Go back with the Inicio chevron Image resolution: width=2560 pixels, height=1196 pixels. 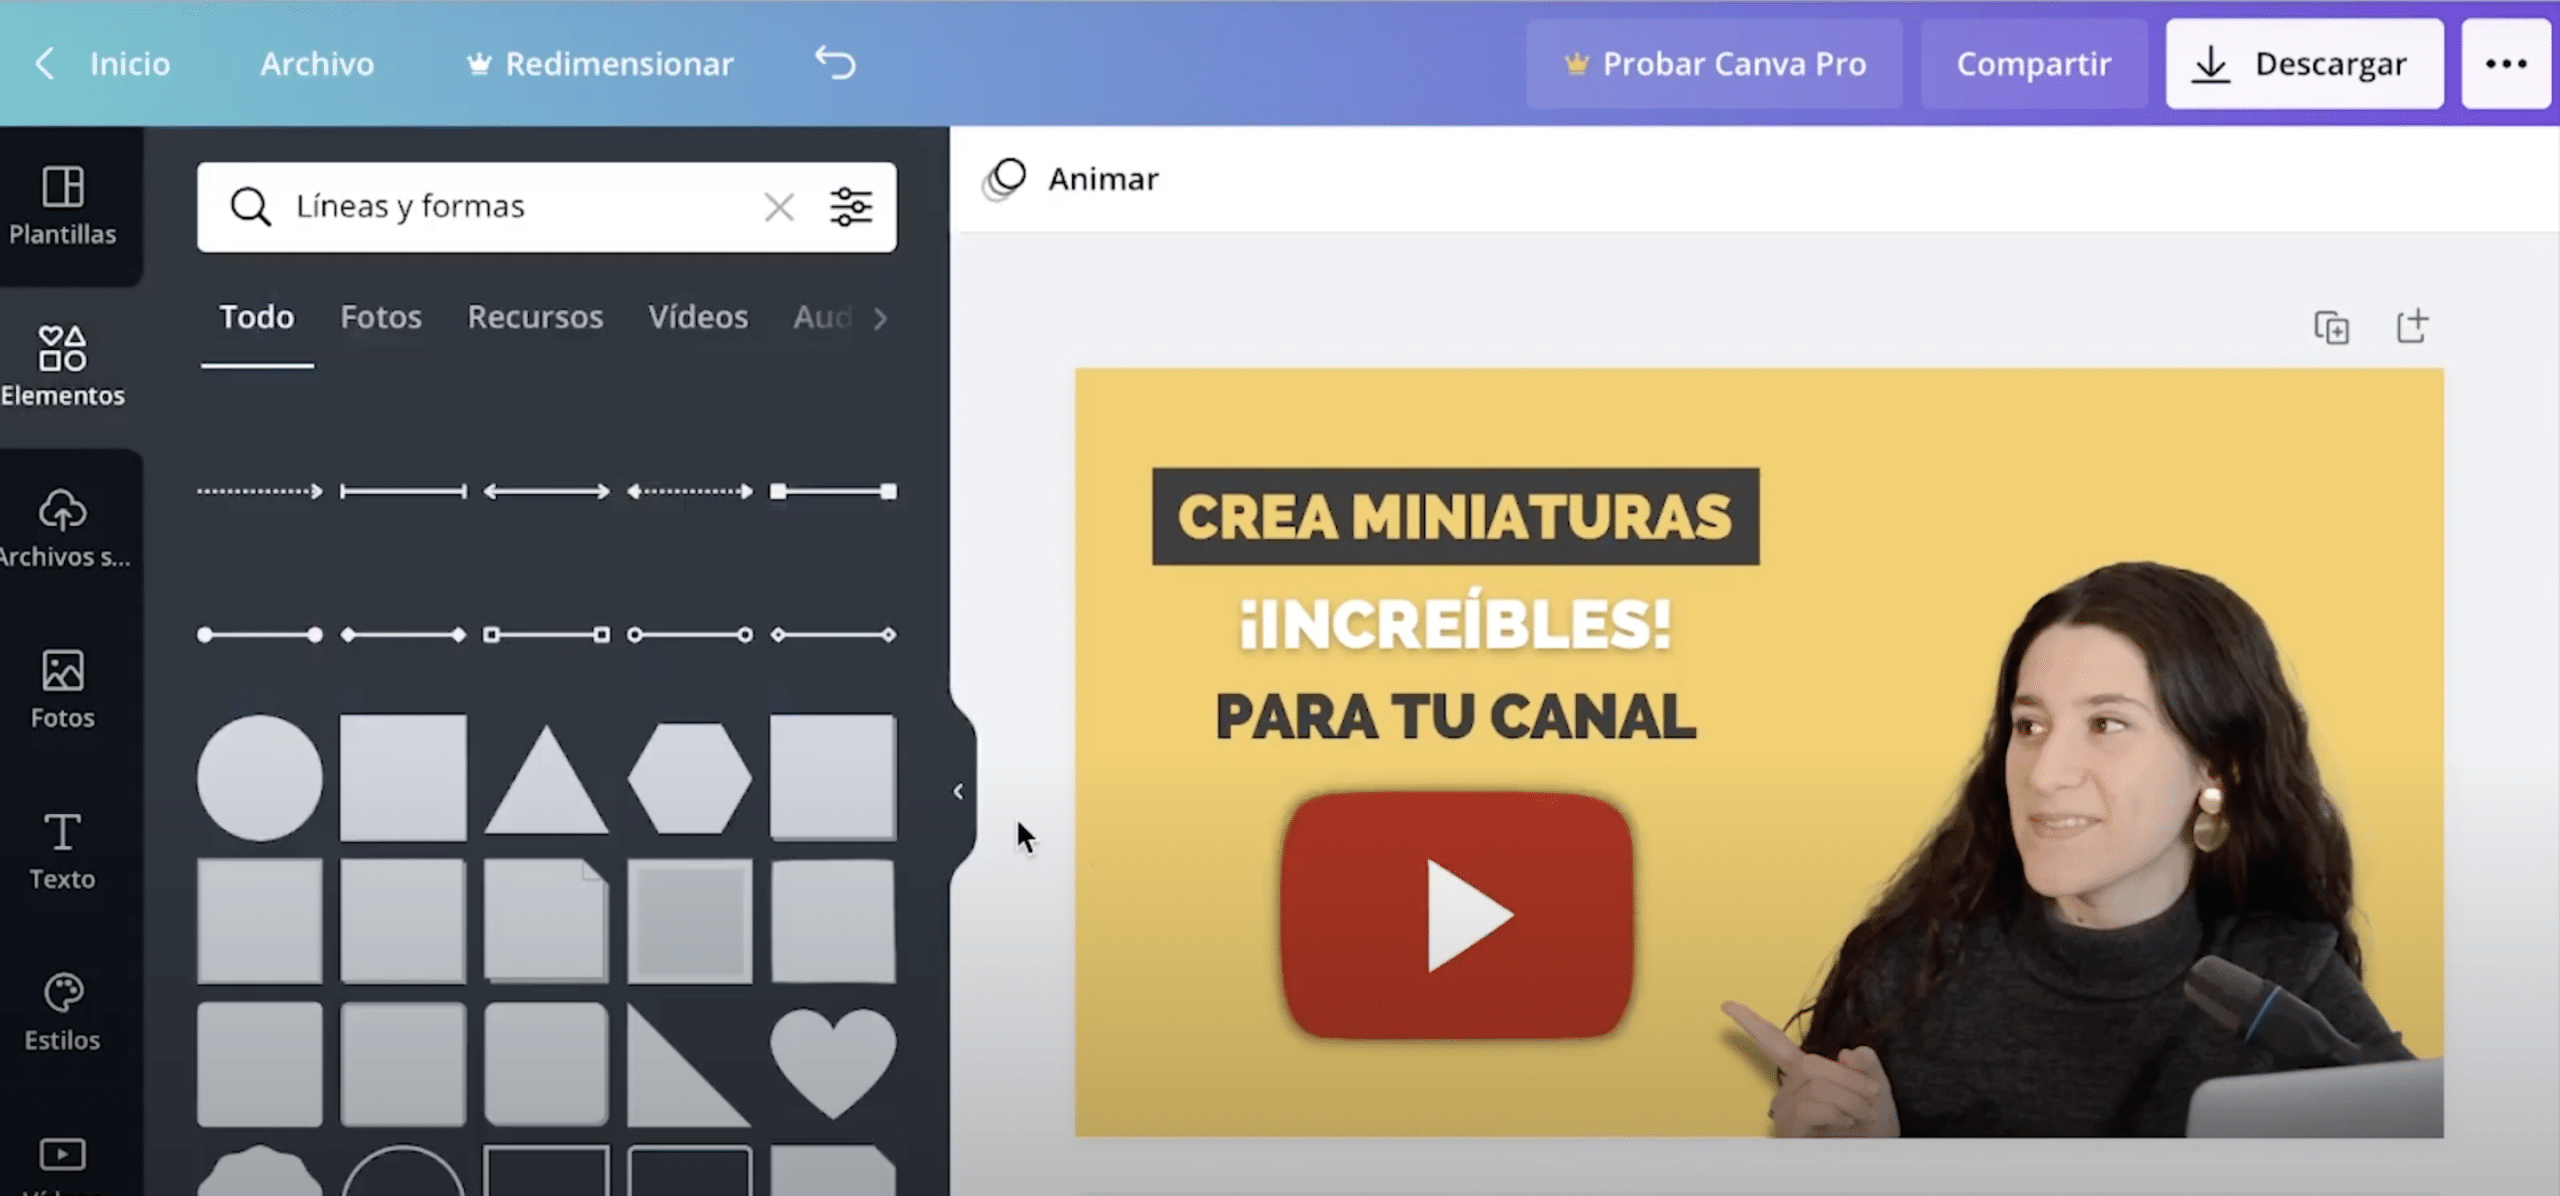point(44,63)
